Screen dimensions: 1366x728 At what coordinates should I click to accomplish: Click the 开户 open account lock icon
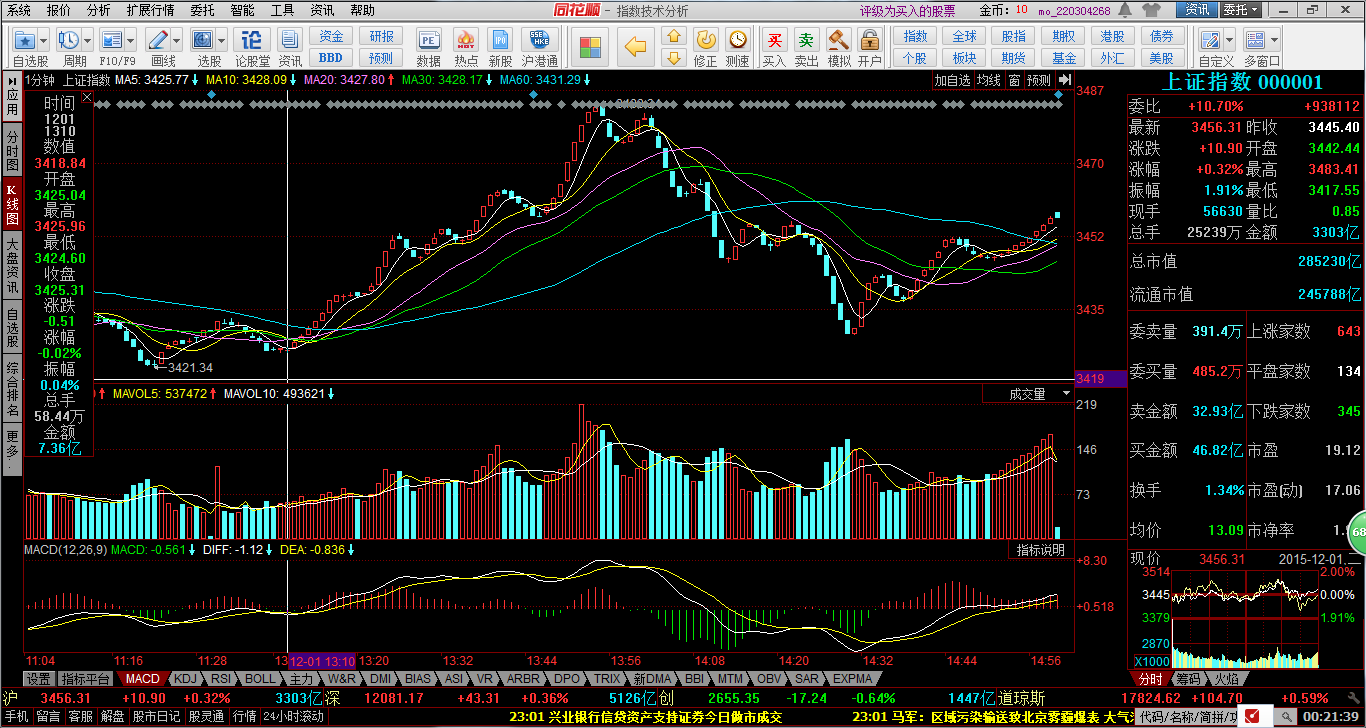[x=870, y=40]
